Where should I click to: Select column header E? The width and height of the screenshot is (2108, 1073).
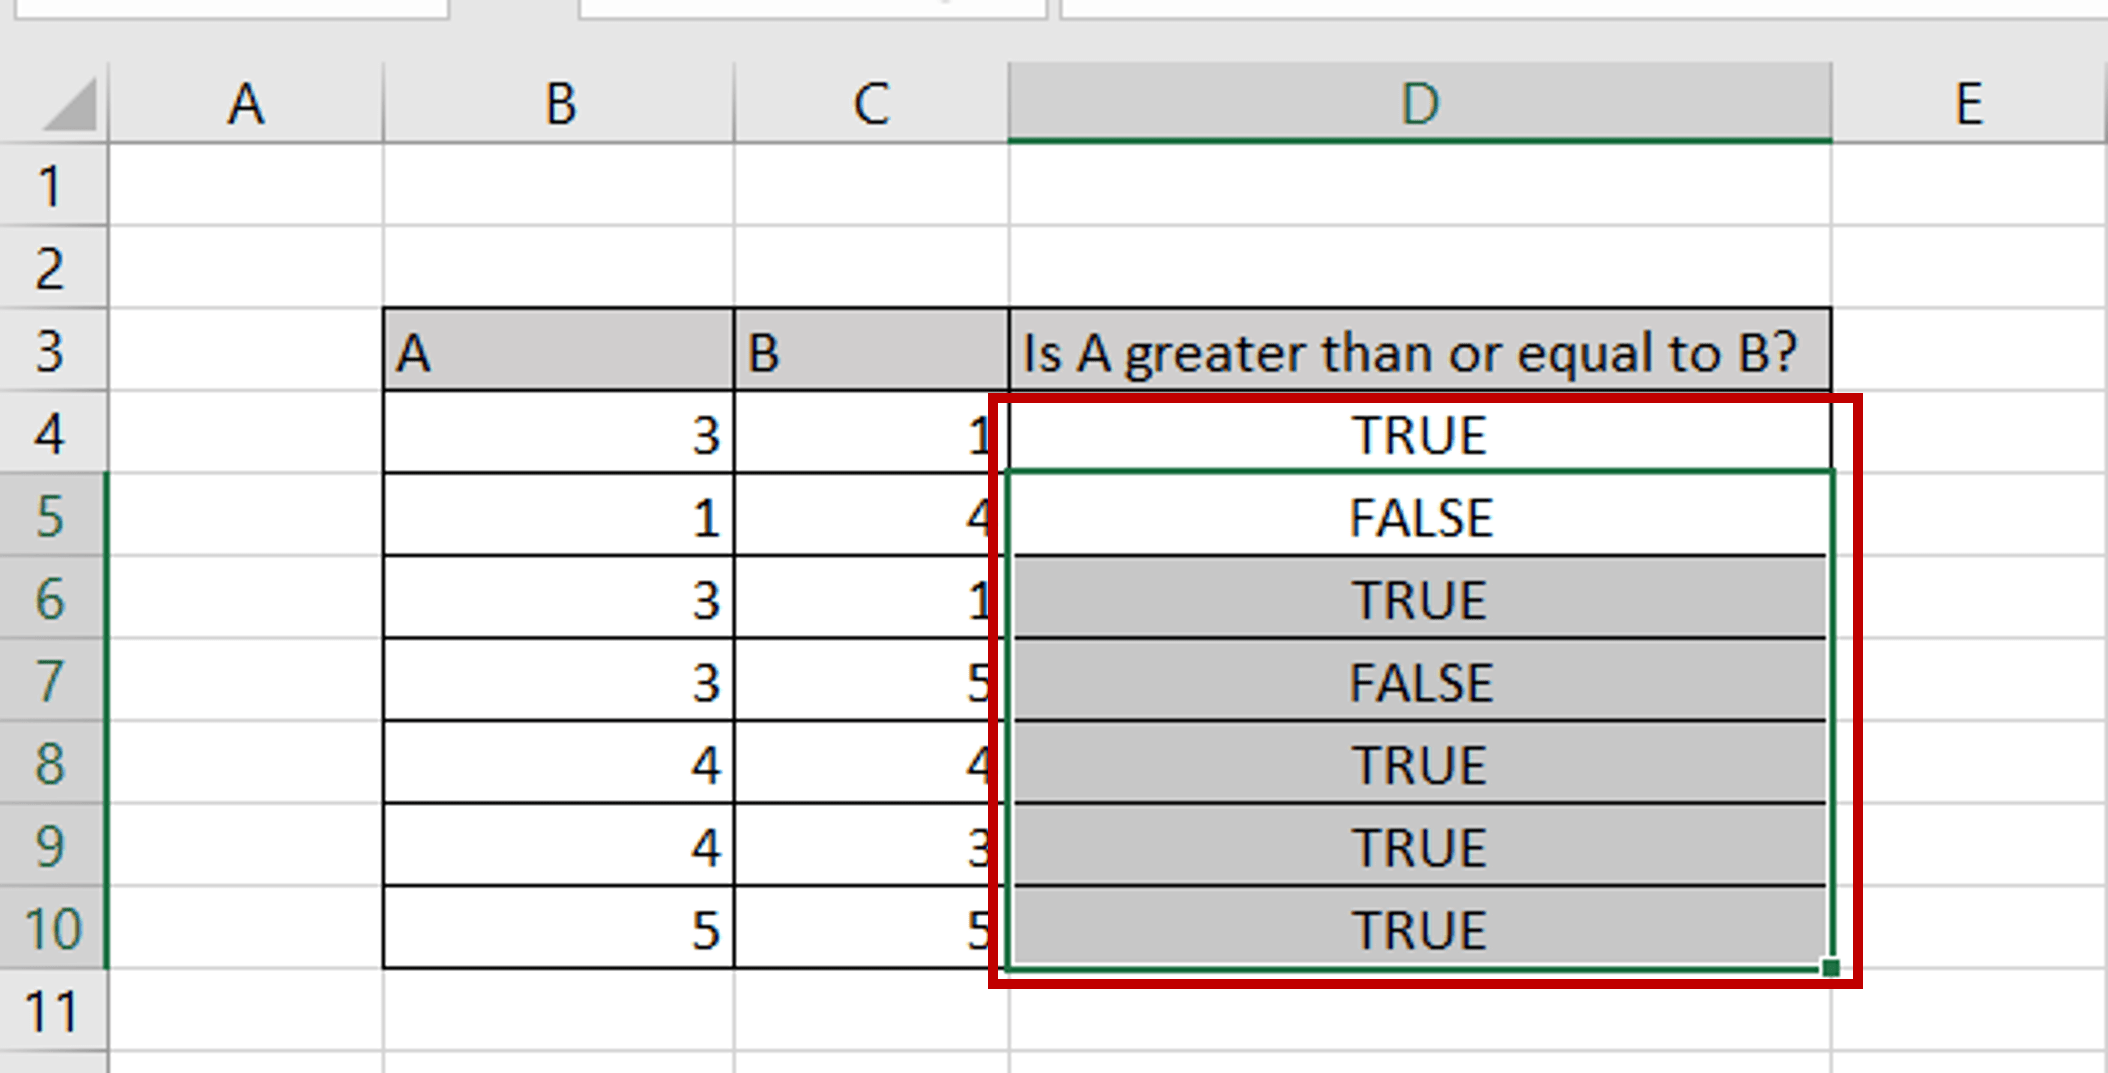pos(1972,102)
